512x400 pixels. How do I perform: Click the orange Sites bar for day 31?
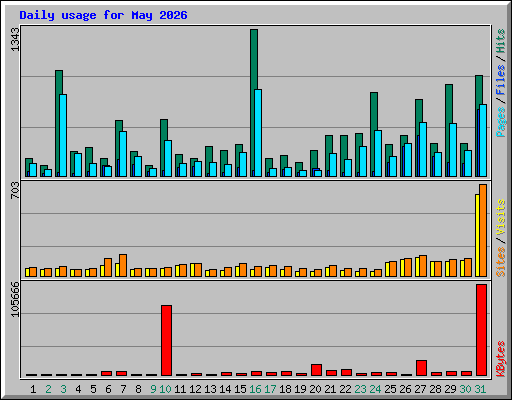[483, 230]
